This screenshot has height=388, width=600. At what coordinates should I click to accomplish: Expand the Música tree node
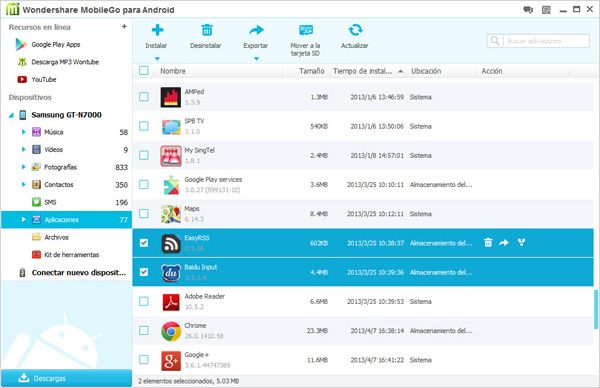pos(23,132)
